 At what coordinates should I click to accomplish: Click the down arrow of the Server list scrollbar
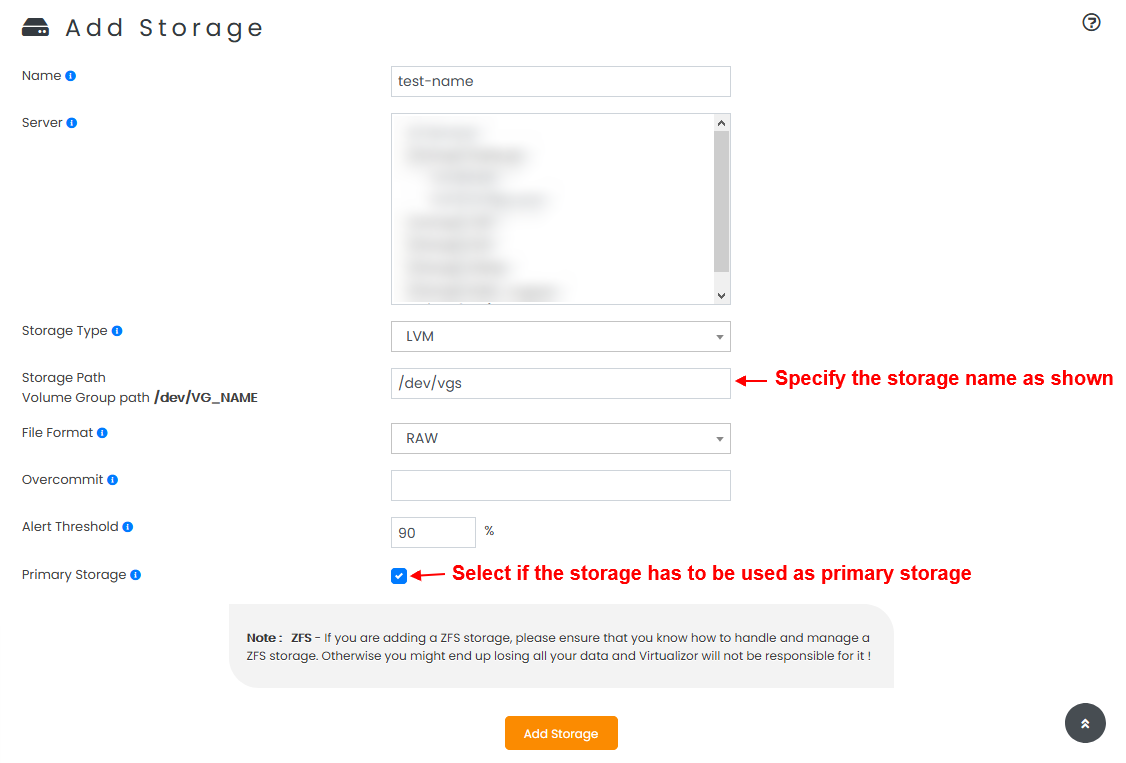720,293
